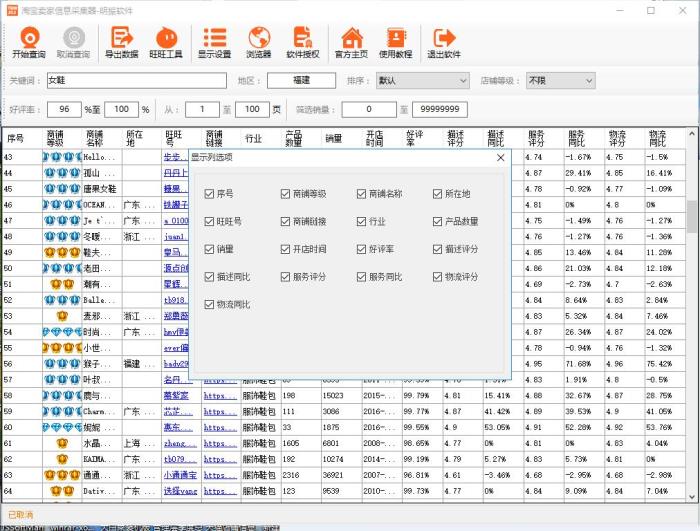Click diamond level icons in row 60

(62, 427)
